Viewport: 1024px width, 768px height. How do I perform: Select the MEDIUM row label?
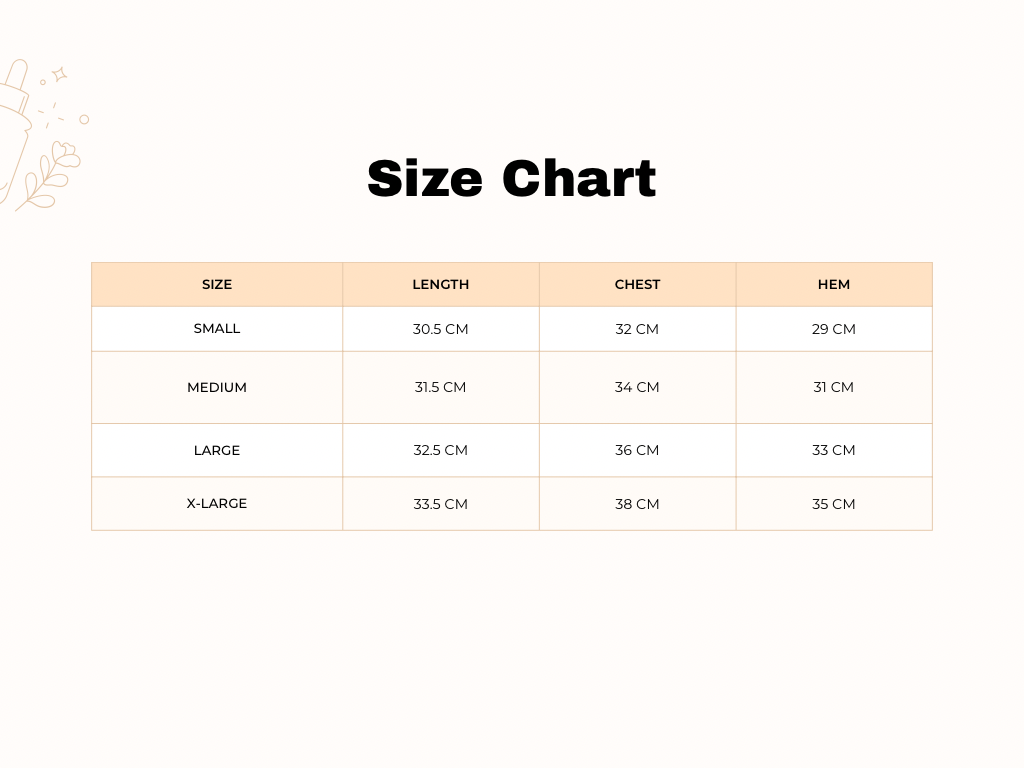pyautogui.click(x=217, y=387)
